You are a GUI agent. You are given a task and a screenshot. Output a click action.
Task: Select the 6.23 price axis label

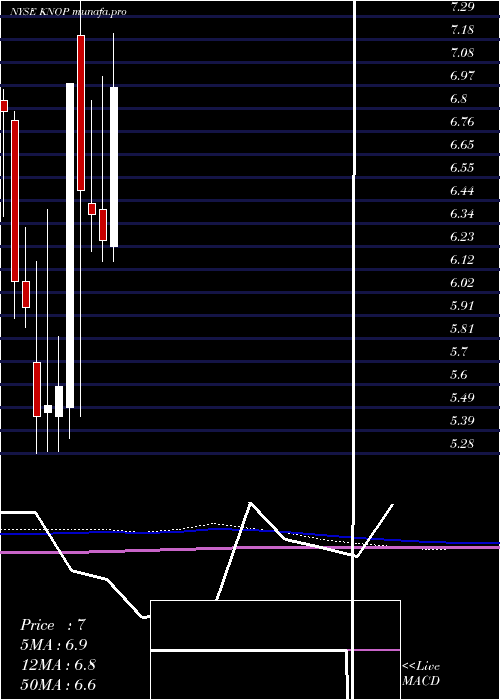click(x=462, y=237)
